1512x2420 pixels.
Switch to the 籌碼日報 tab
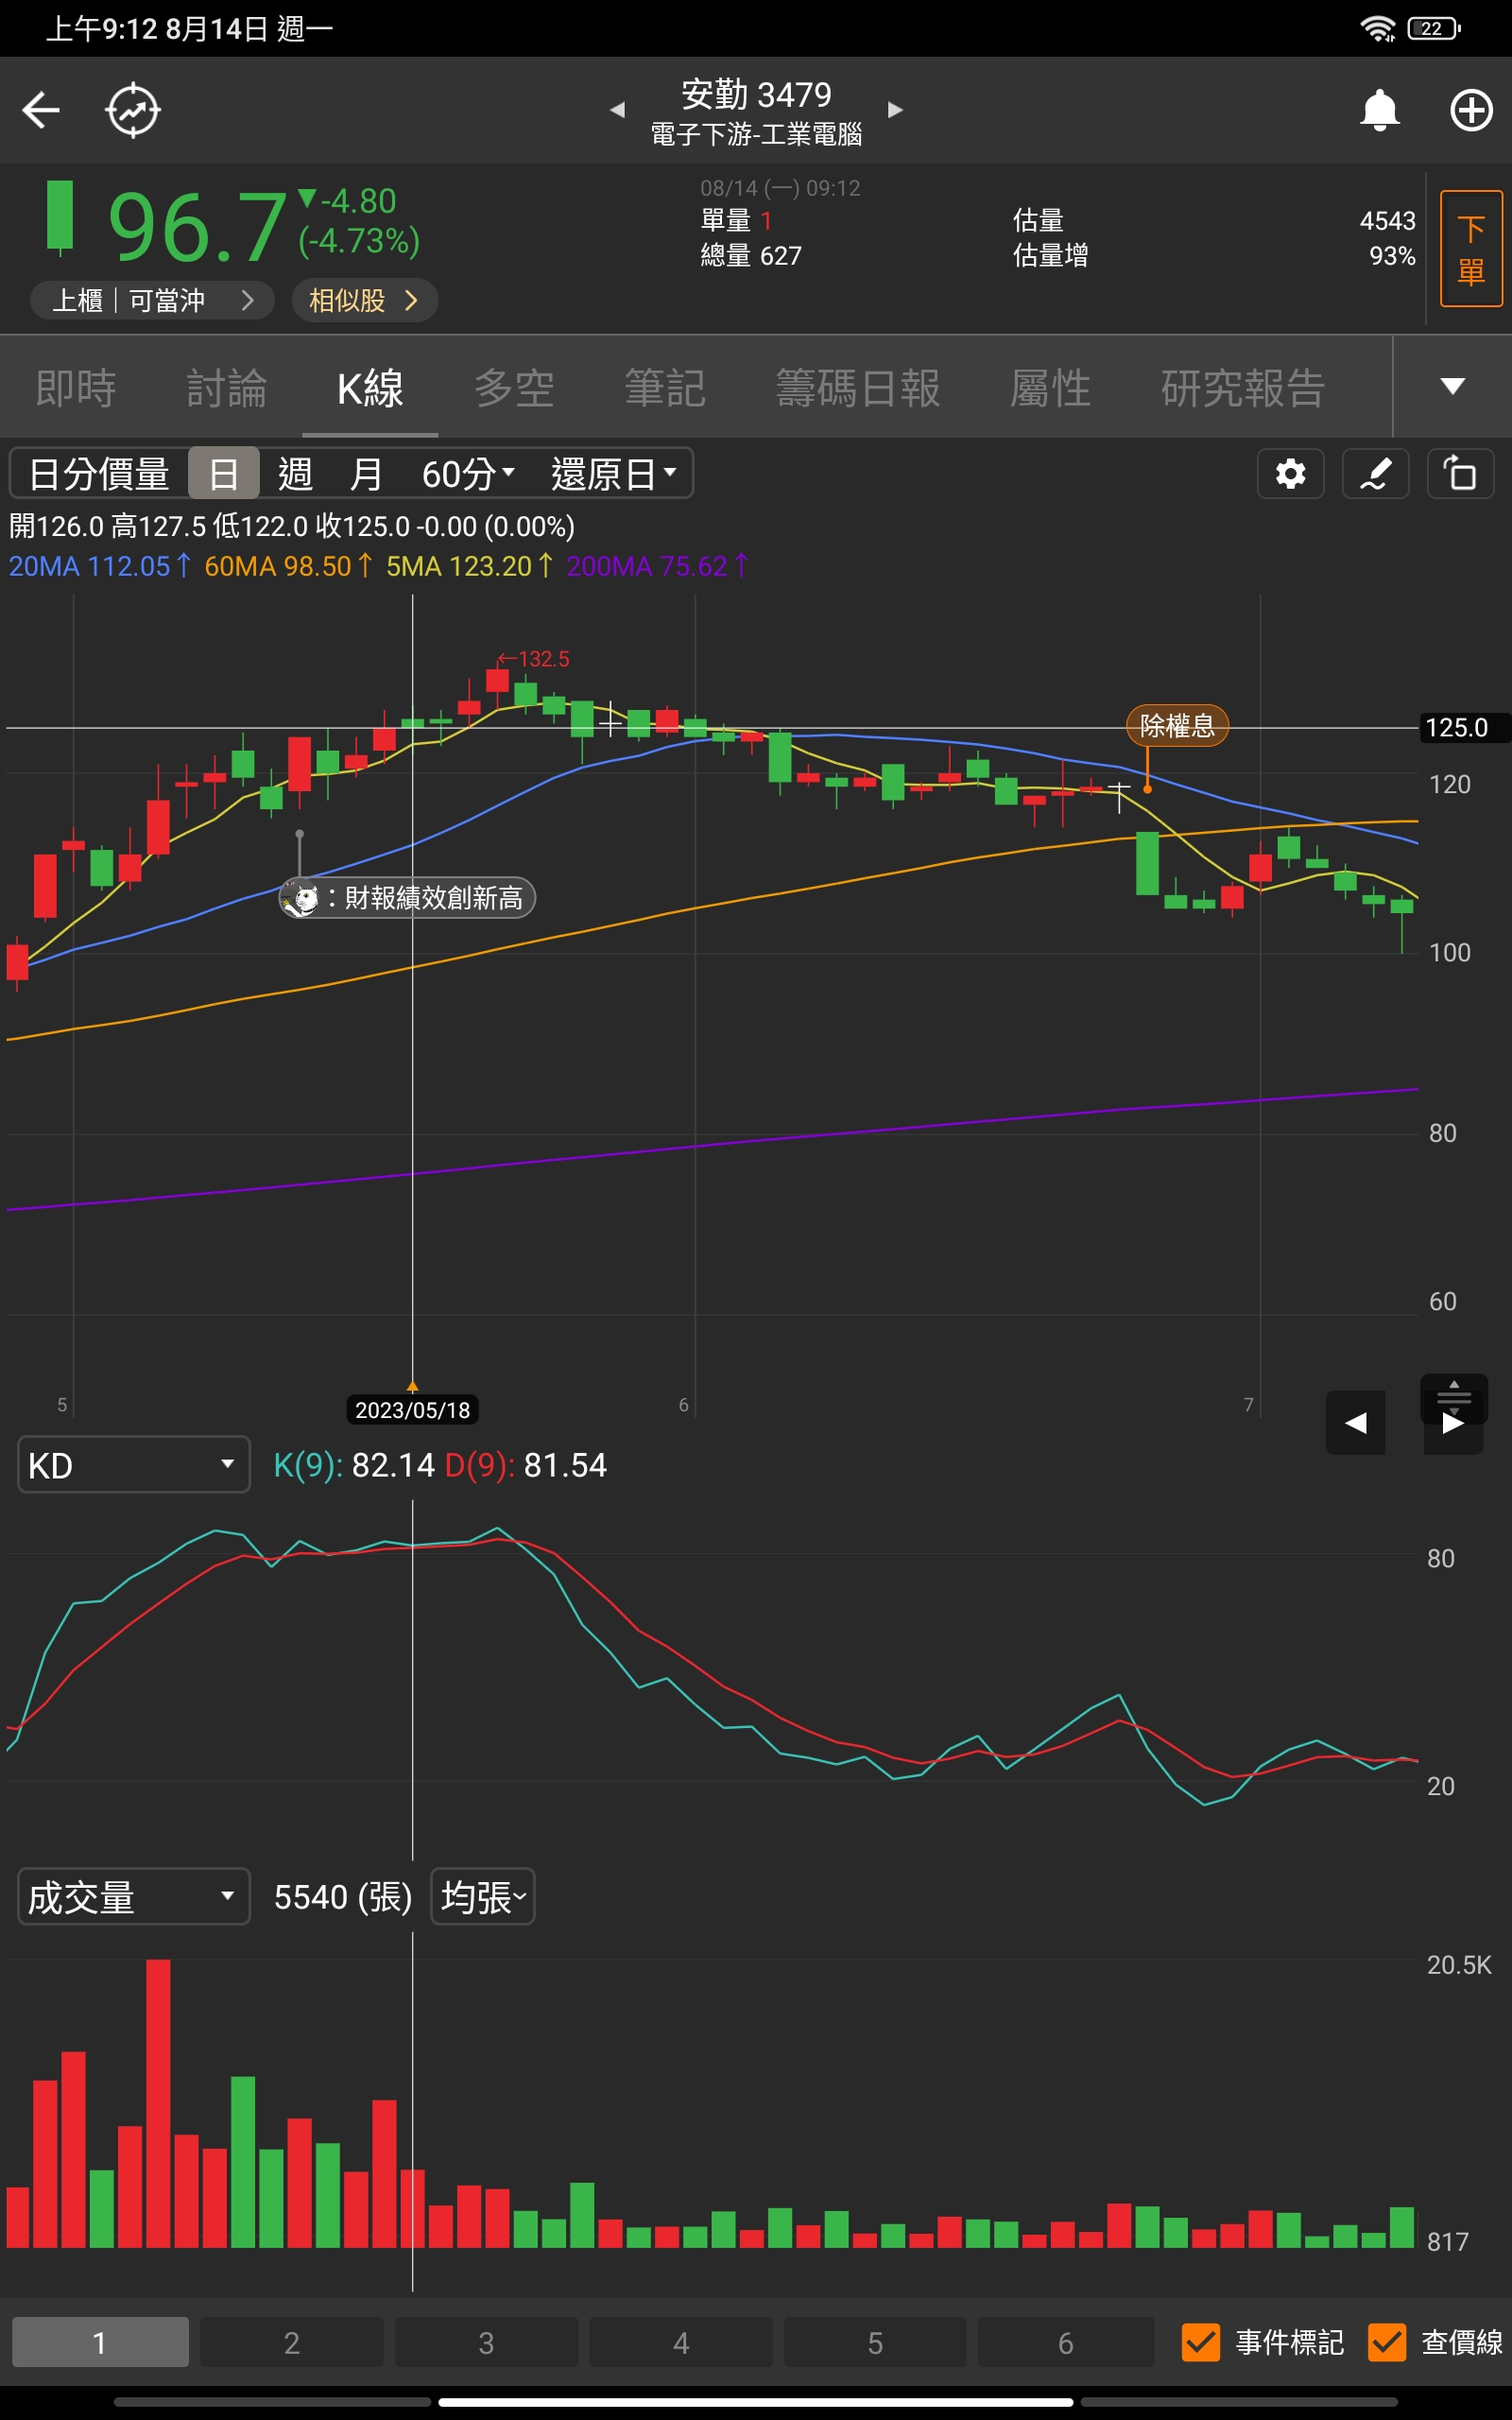point(857,388)
